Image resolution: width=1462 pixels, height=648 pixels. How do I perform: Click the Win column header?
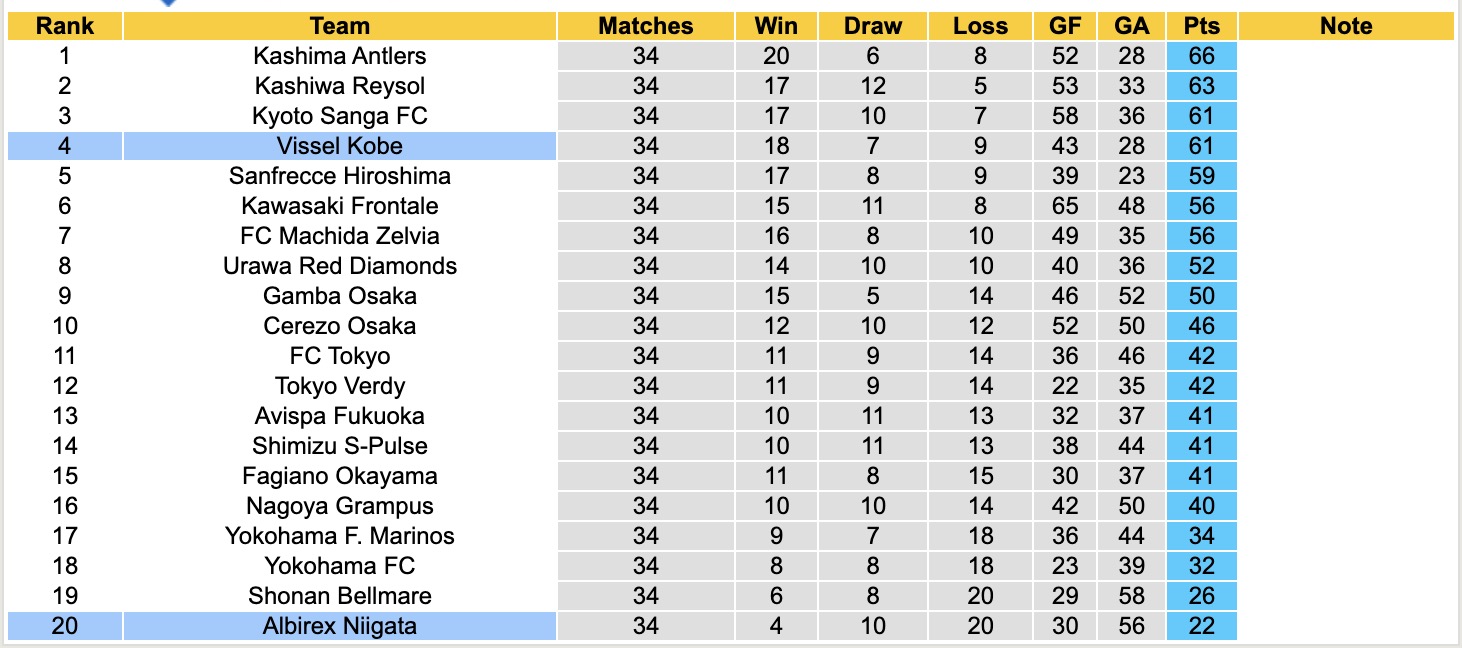coord(776,26)
